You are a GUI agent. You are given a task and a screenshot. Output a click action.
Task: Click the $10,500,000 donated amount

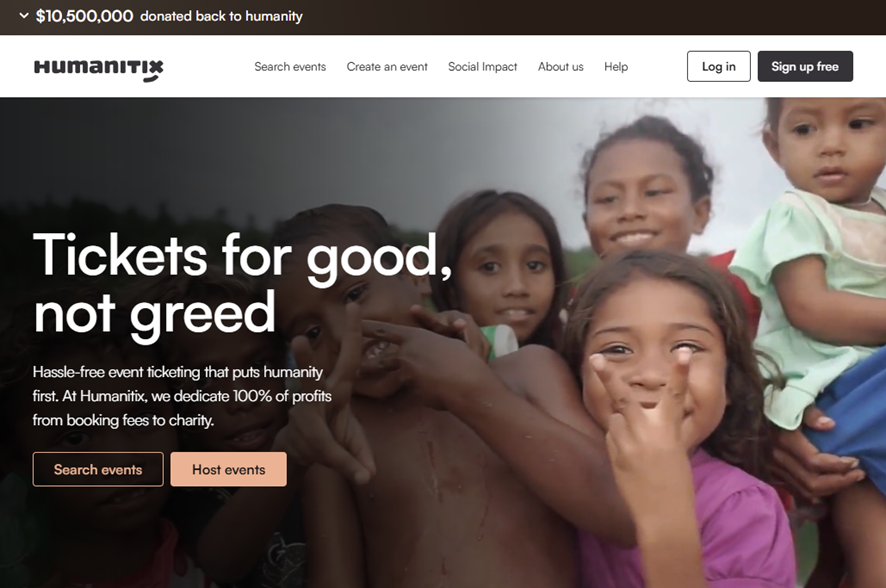[84, 16]
